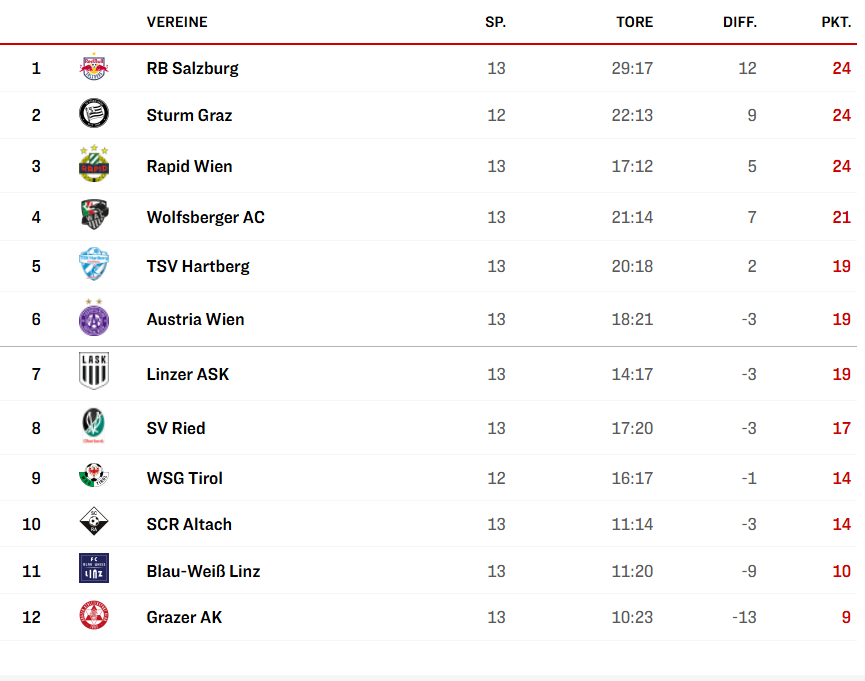Screen dimensions: 865x681
Task: Click the Wolfsberger AC club crest
Action: pos(94,216)
